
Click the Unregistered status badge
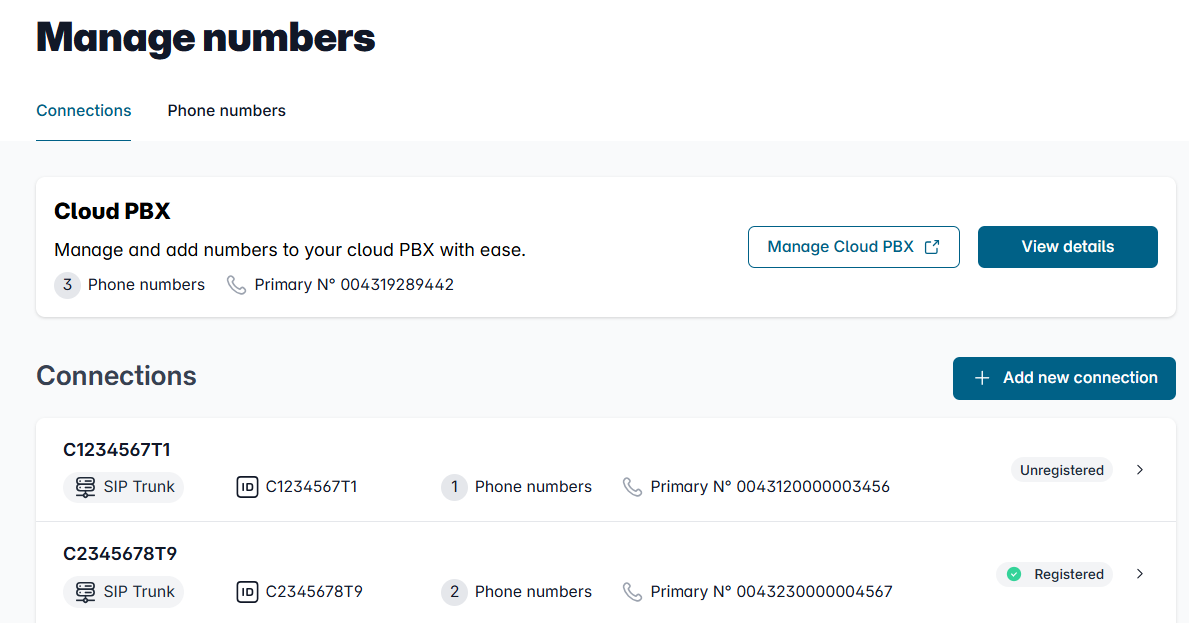click(1061, 470)
